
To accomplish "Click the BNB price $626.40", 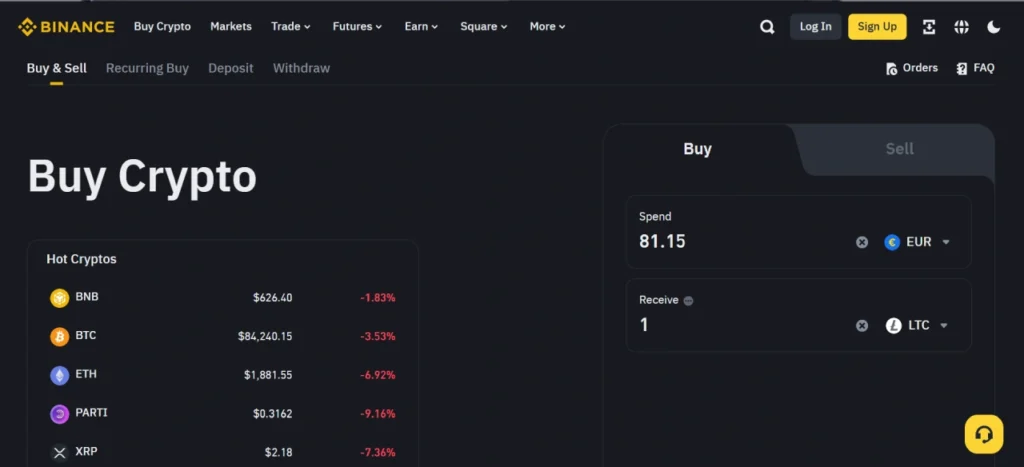I will 273,298.
